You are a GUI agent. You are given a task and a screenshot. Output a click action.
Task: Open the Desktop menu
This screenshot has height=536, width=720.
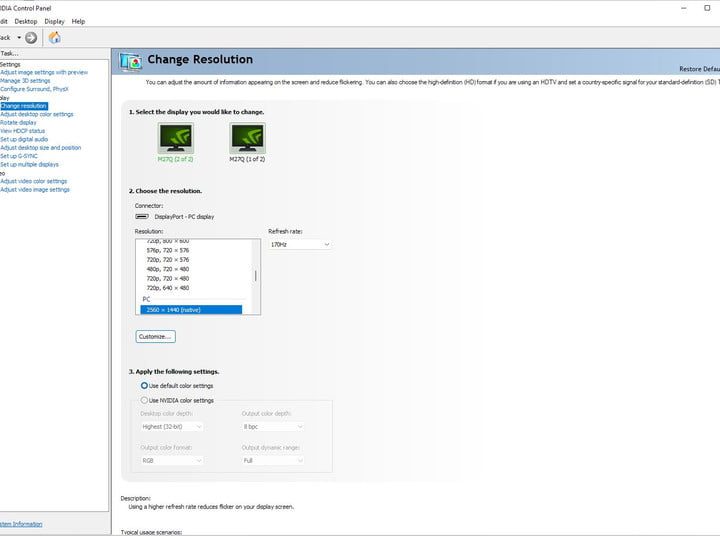click(x=26, y=21)
